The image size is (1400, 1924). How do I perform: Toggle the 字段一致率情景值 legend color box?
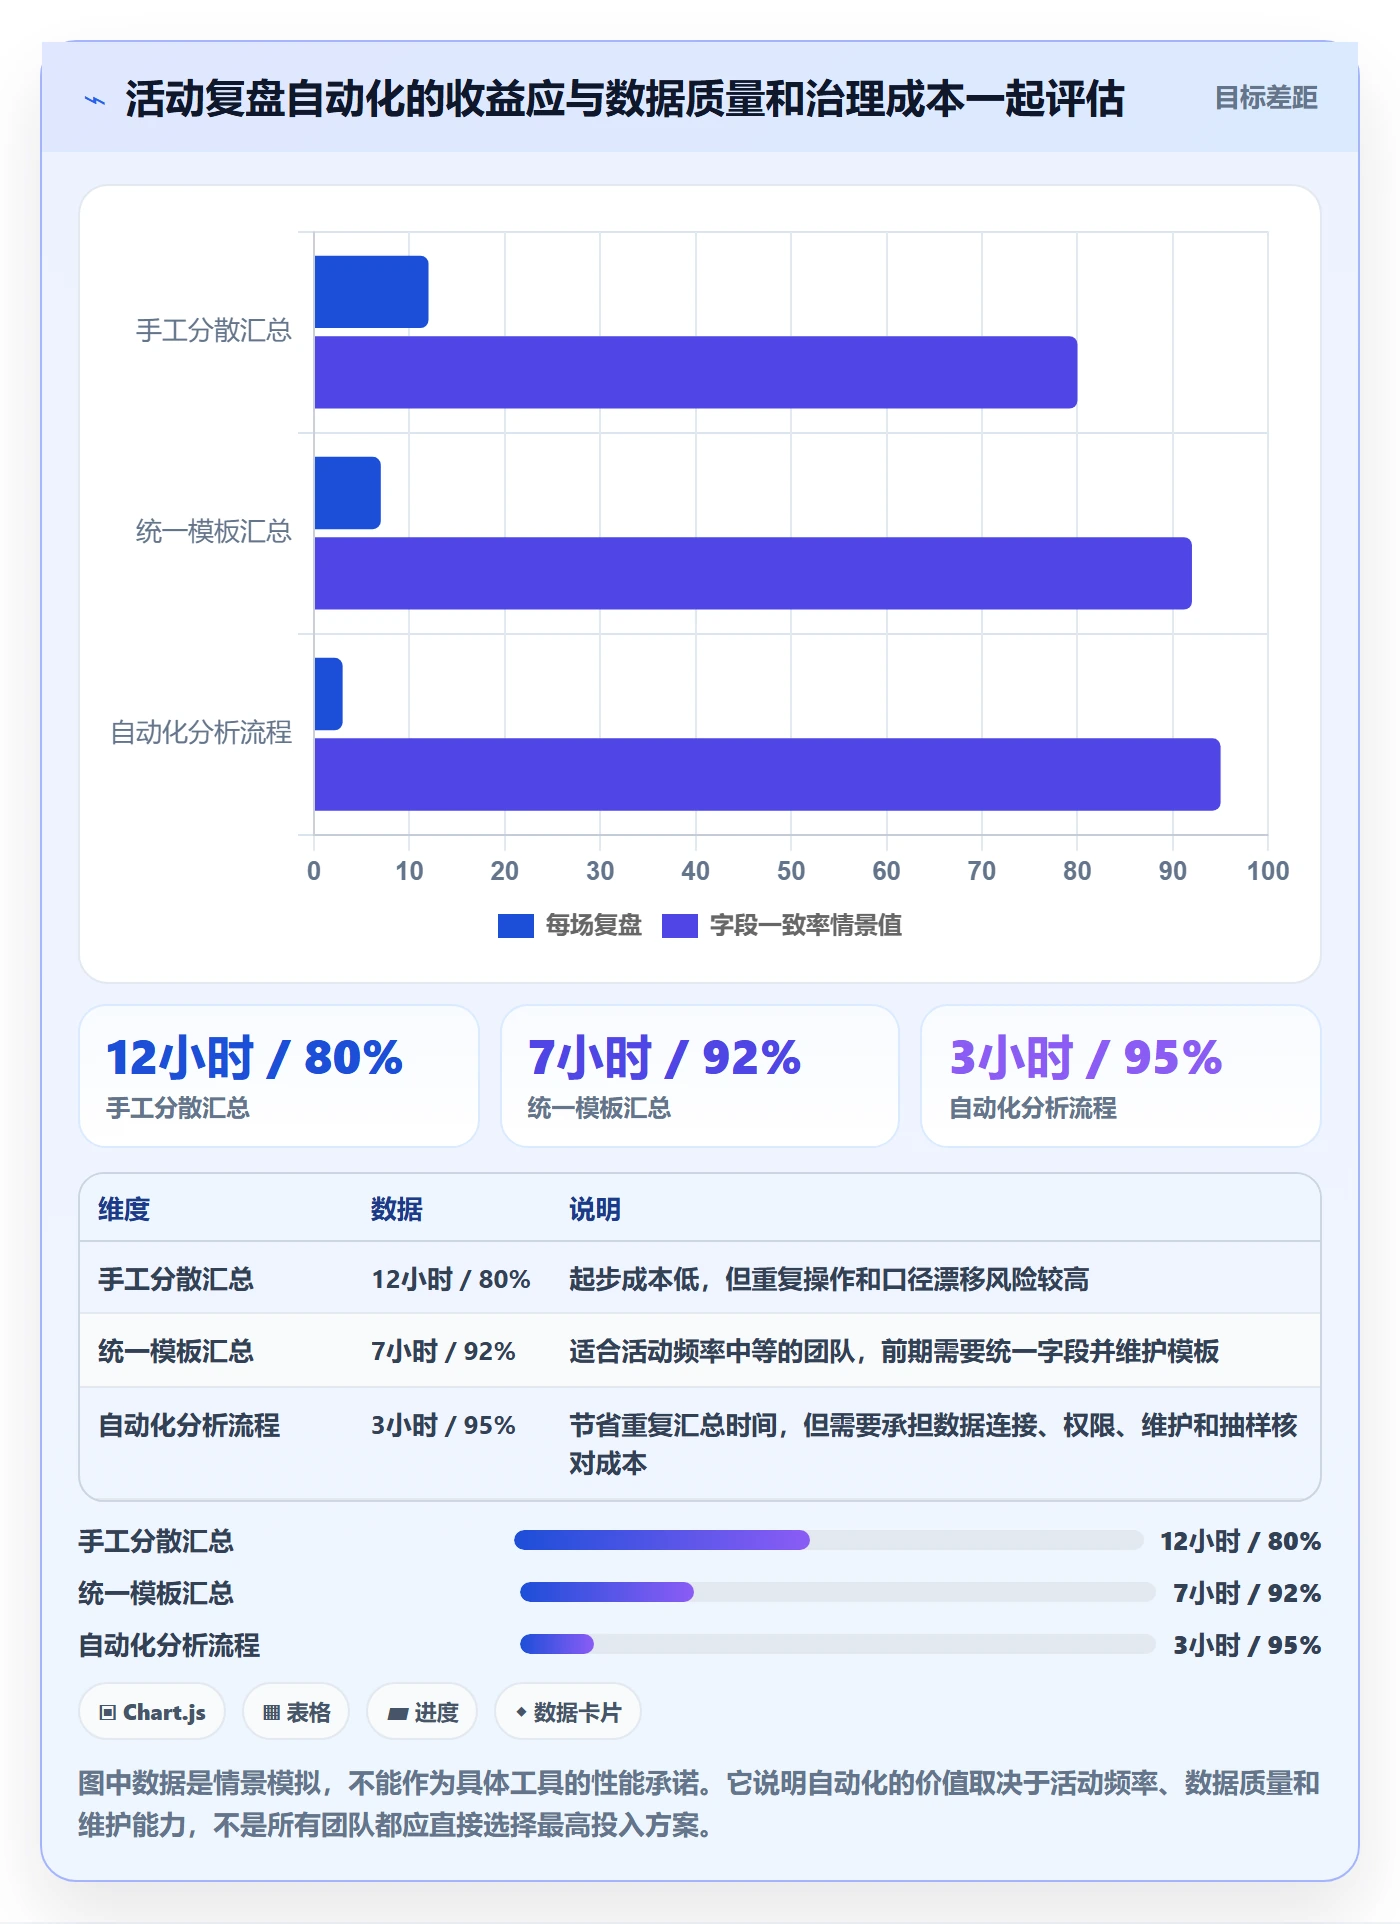point(680,926)
